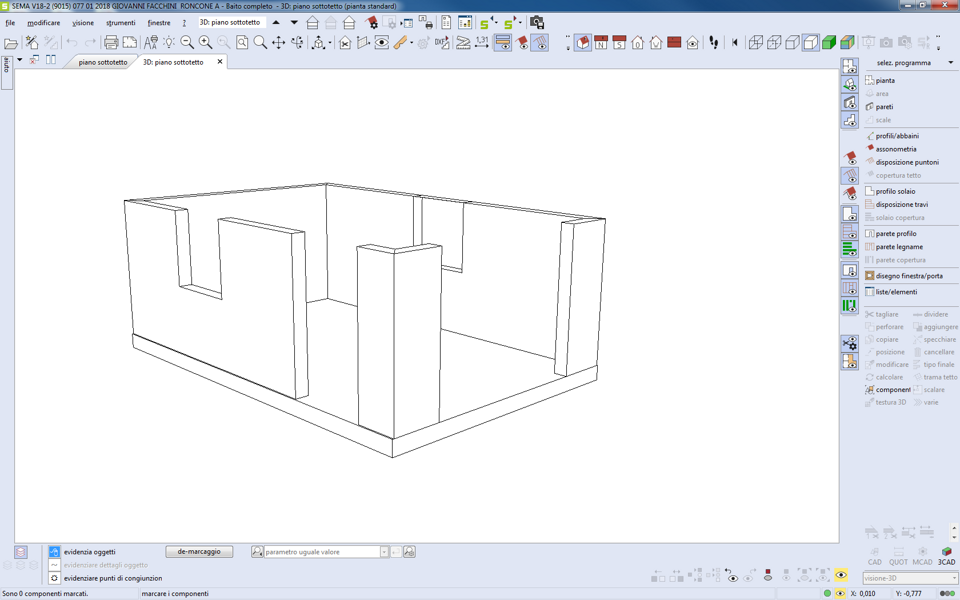Click the footprints walk-through icon

713,43
